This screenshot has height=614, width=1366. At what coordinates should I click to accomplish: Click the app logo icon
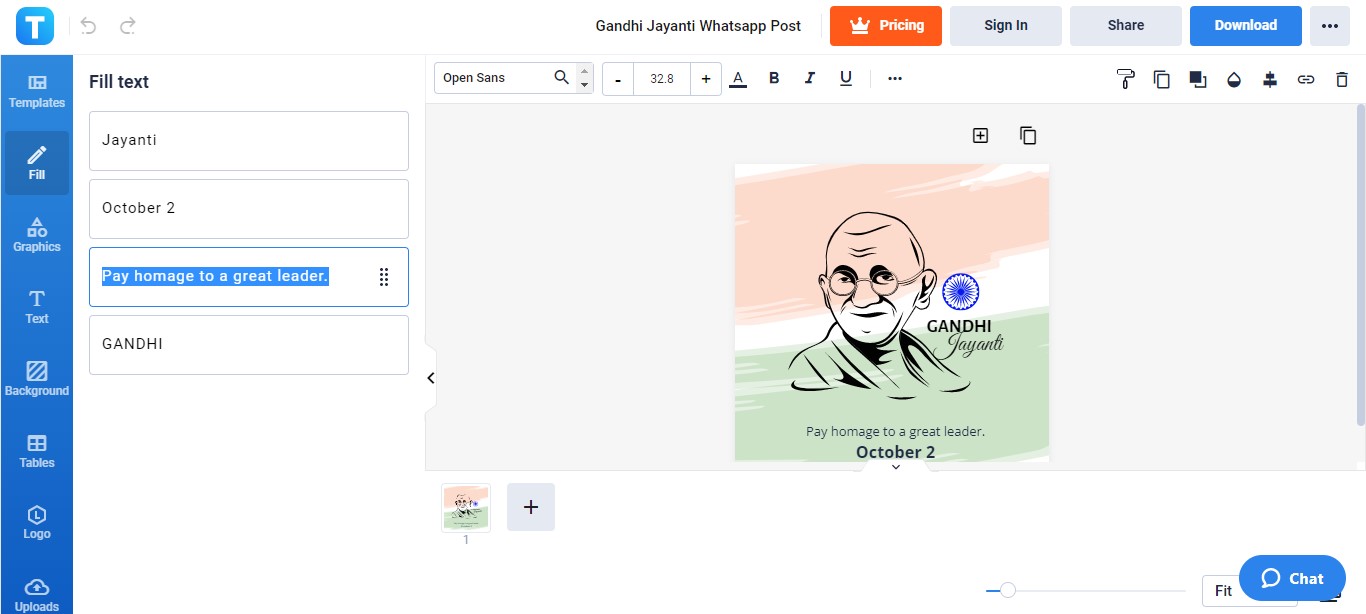35,25
